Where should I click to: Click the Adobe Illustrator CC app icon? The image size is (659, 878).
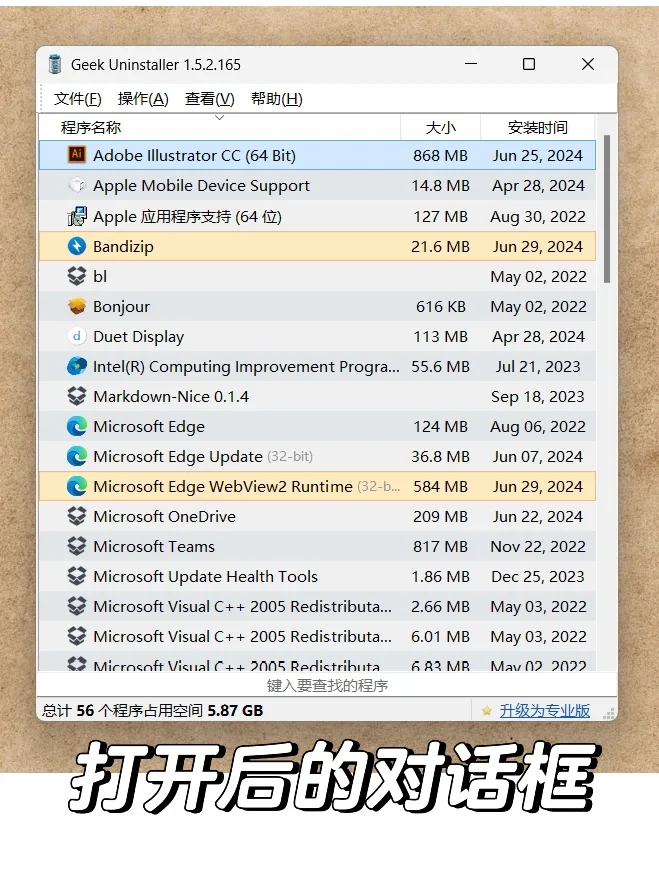click(77, 155)
